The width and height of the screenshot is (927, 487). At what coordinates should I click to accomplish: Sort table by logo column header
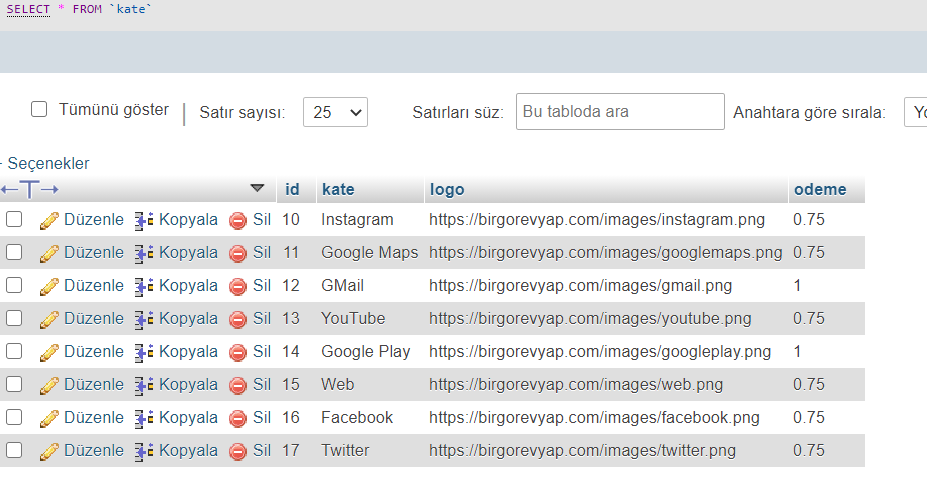447,190
